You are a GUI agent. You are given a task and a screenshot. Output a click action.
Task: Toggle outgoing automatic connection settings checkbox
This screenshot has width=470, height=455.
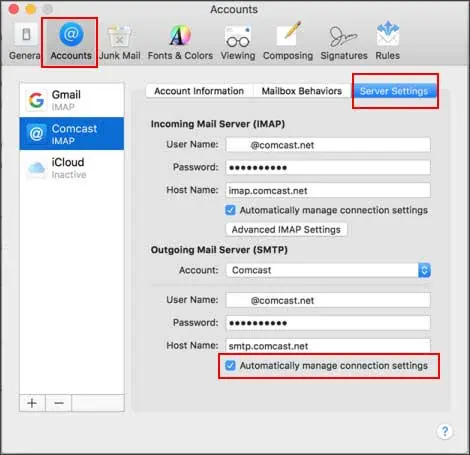tap(230, 365)
